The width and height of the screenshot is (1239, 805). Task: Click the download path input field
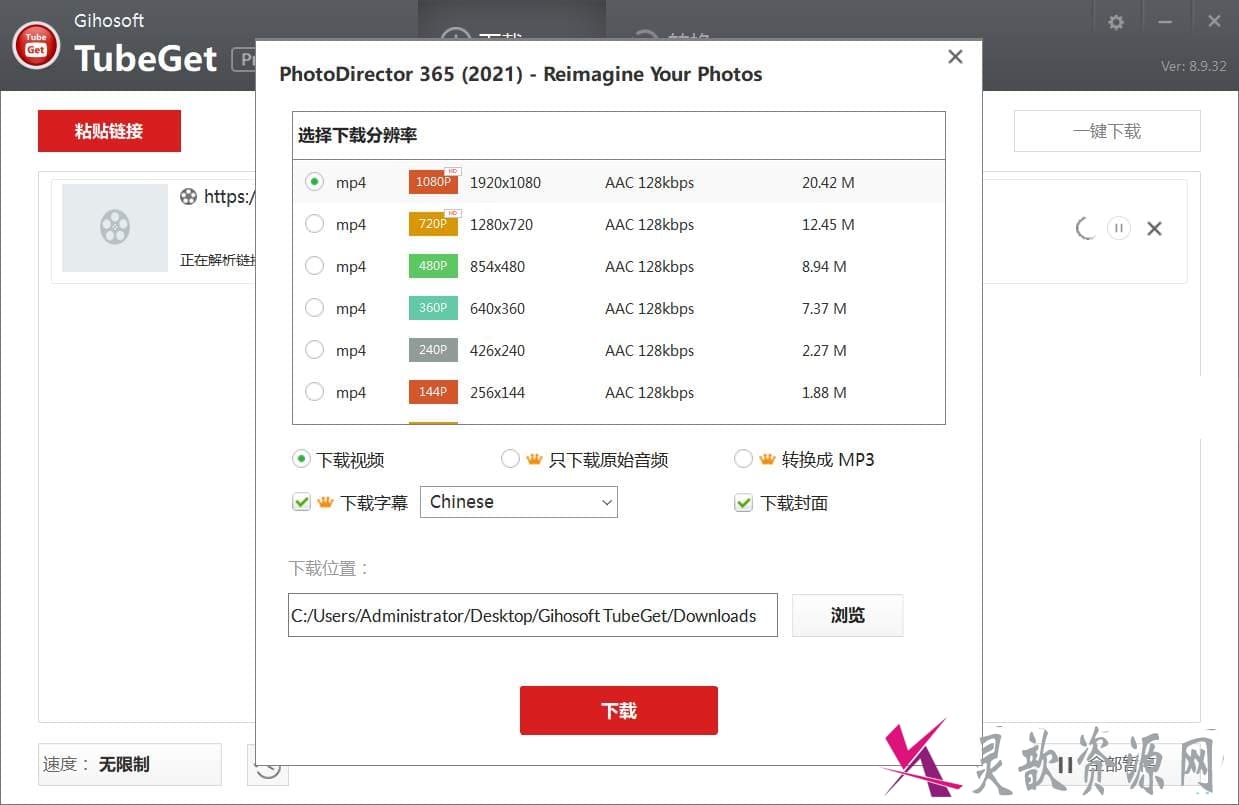tap(533, 615)
